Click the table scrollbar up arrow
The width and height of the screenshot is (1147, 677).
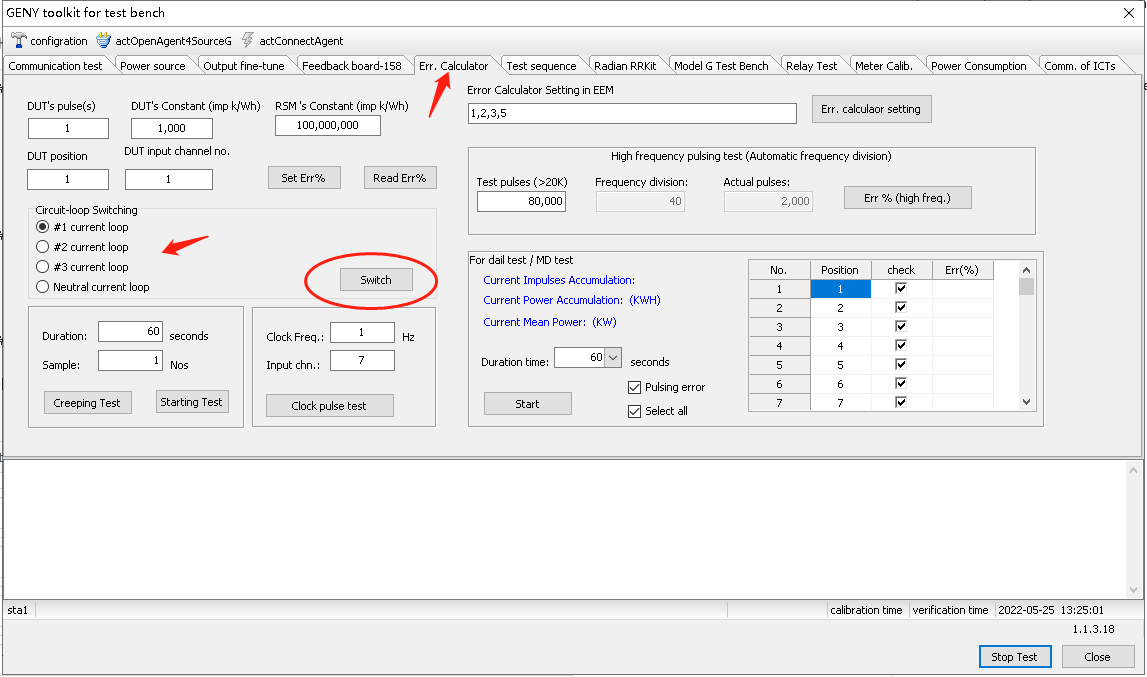click(x=1026, y=270)
